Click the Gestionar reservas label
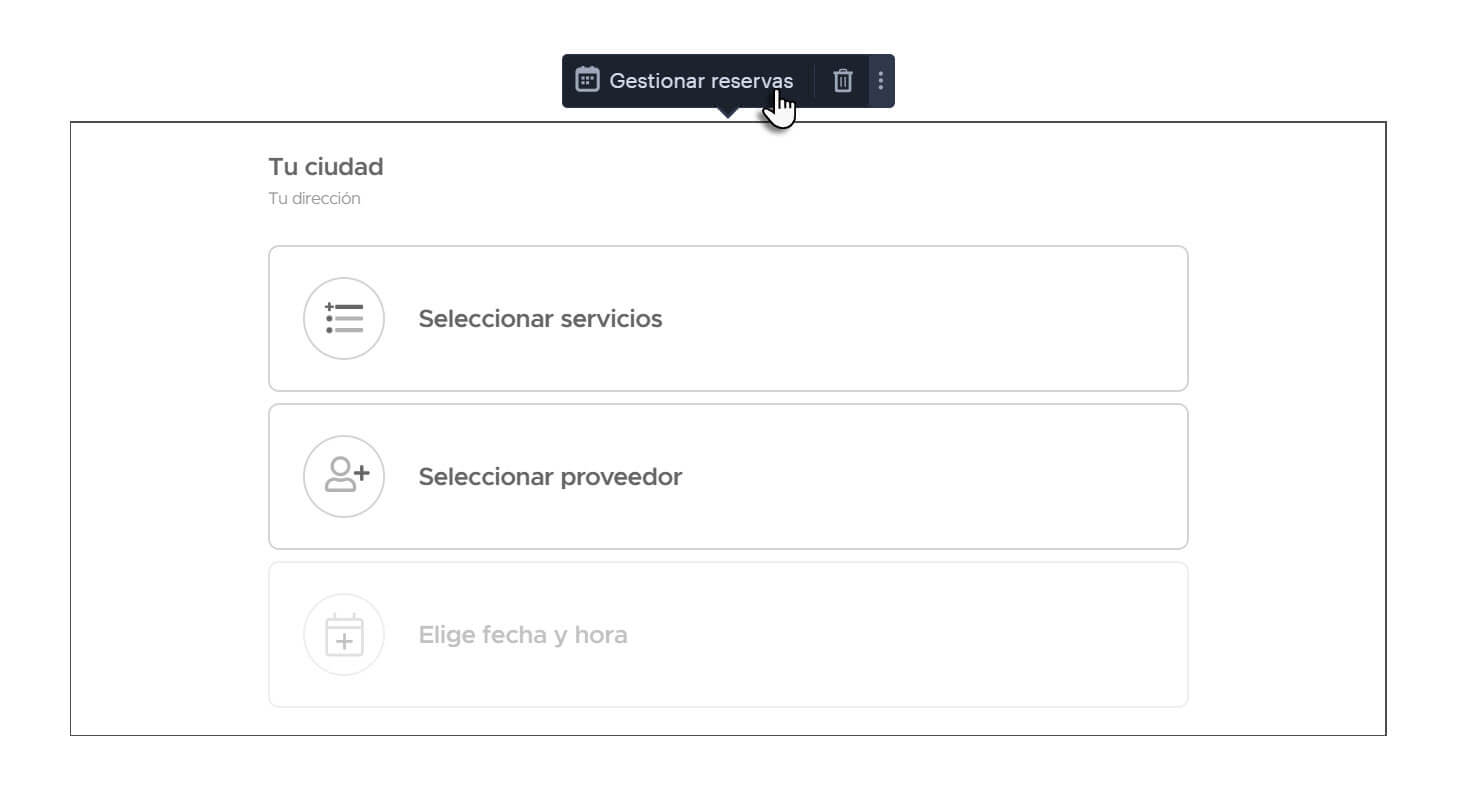Screen dimensions: 1476x794 coord(700,81)
